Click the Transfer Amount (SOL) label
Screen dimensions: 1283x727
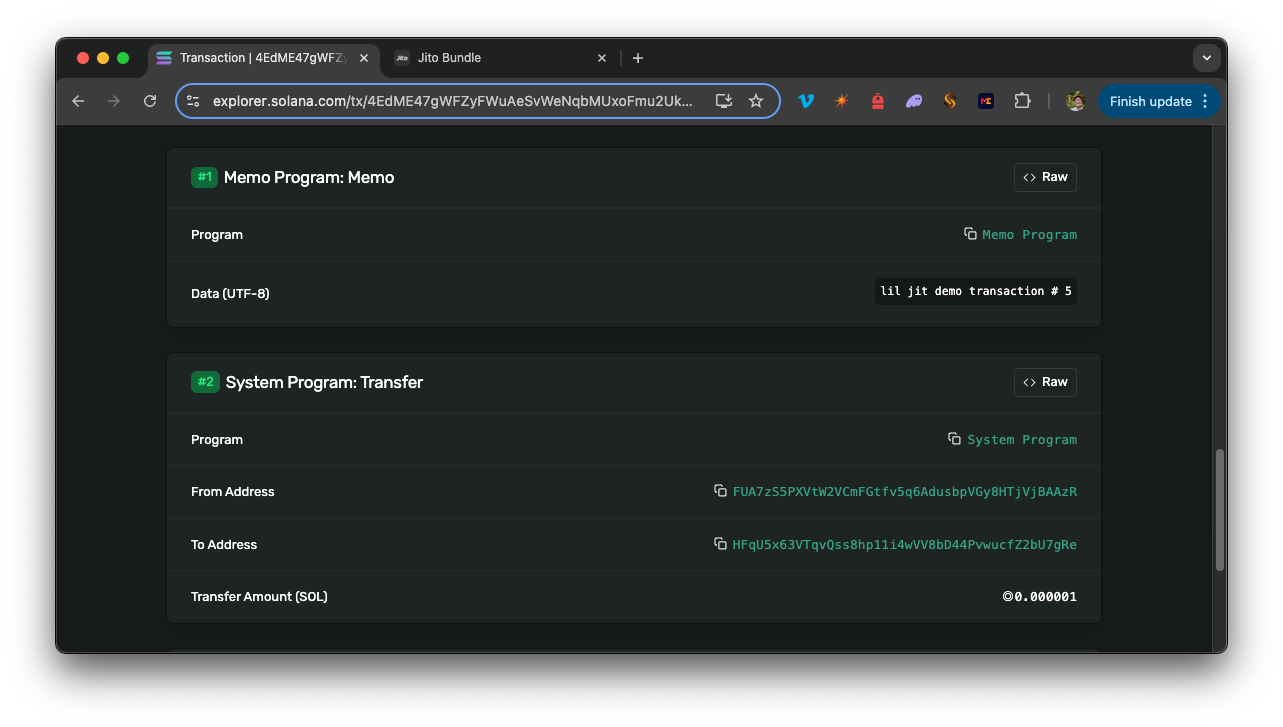pos(259,597)
